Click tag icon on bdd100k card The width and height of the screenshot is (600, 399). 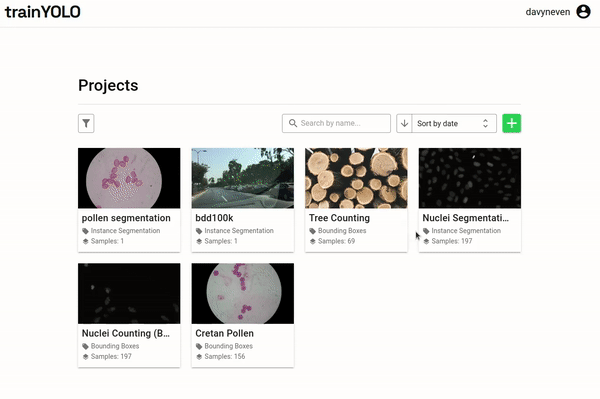pyautogui.click(x=199, y=231)
